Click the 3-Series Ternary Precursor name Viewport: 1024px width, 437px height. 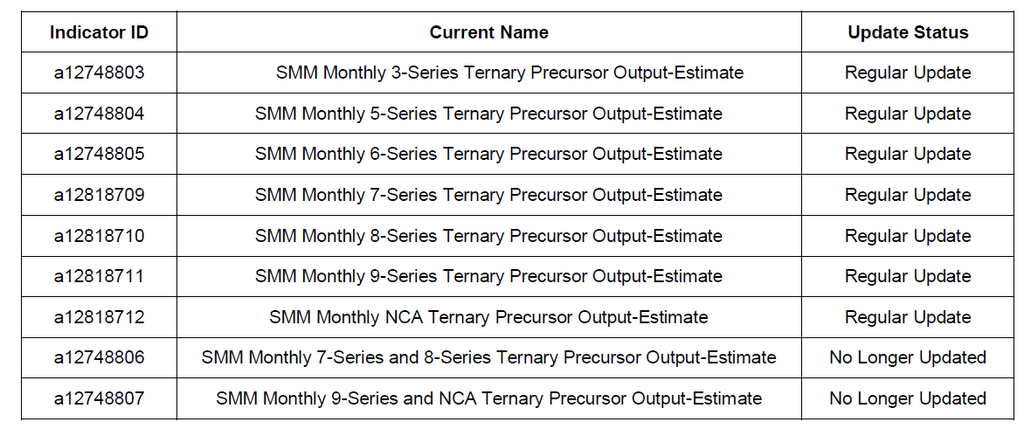pyautogui.click(x=510, y=73)
